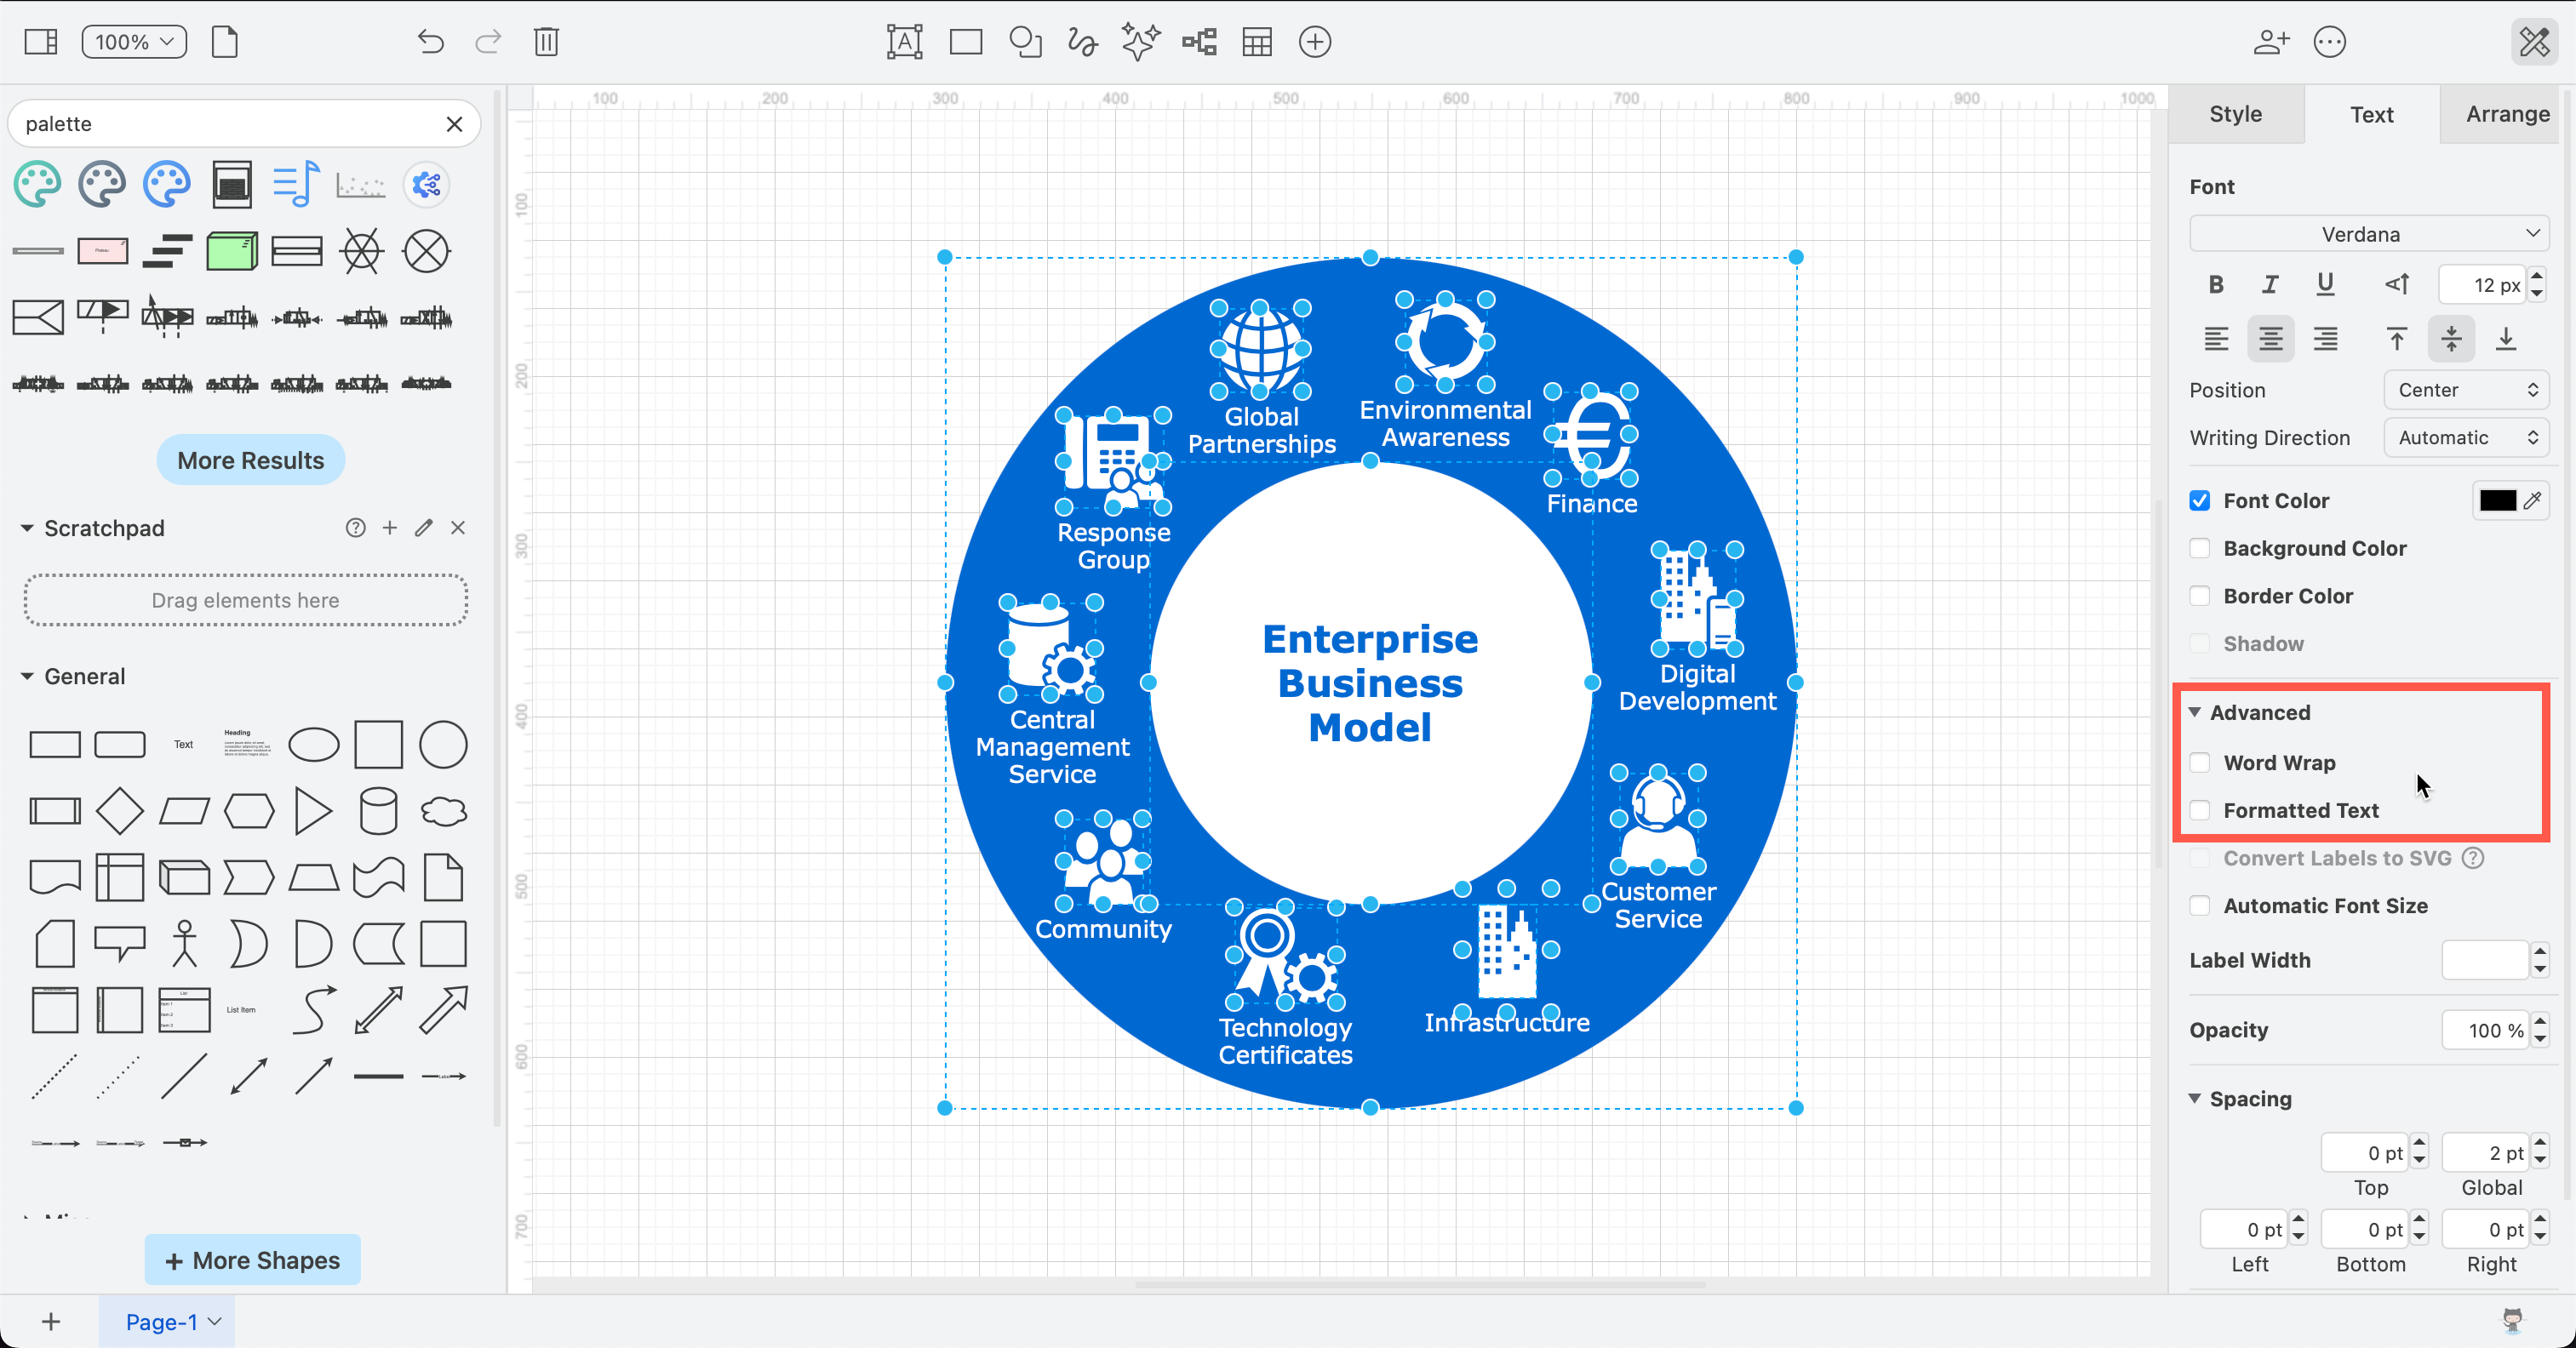Image resolution: width=2576 pixels, height=1348 pixels.
Task: Select the Enterprise Business Model text
Action: pyautogui.click(x=1370, y=683)
